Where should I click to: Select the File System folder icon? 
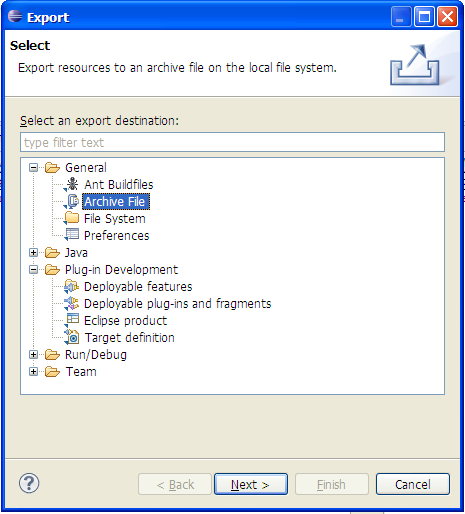coord(71,218)
